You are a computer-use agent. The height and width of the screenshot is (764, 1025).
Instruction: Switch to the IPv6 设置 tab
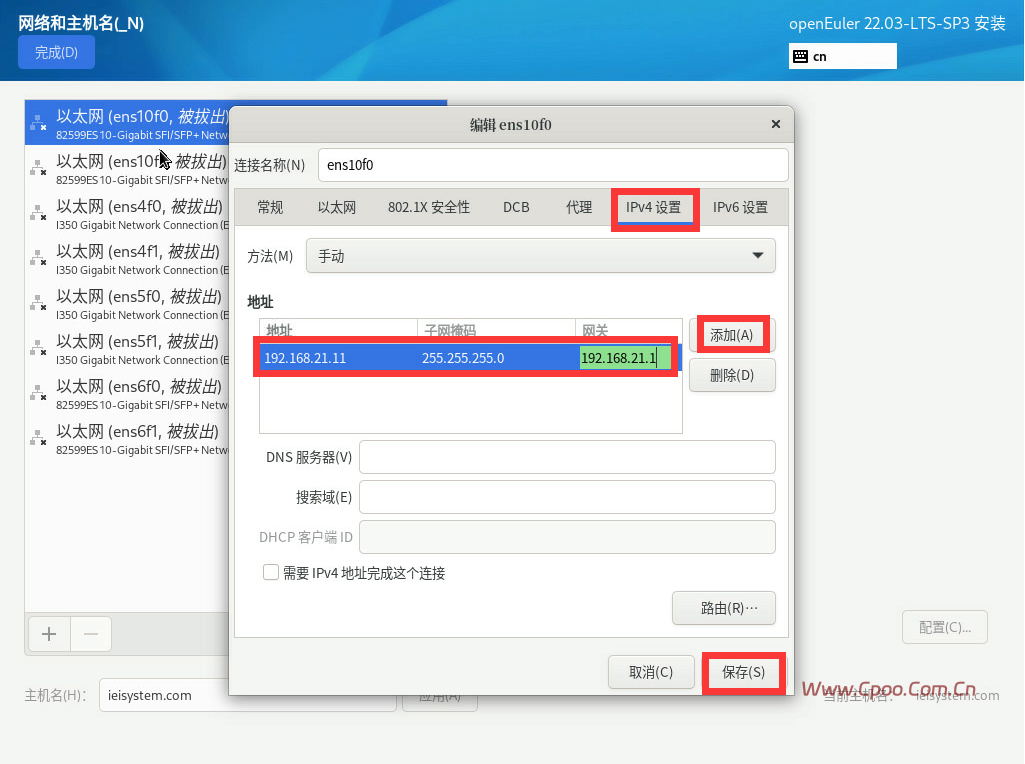(x=741, y=207)
